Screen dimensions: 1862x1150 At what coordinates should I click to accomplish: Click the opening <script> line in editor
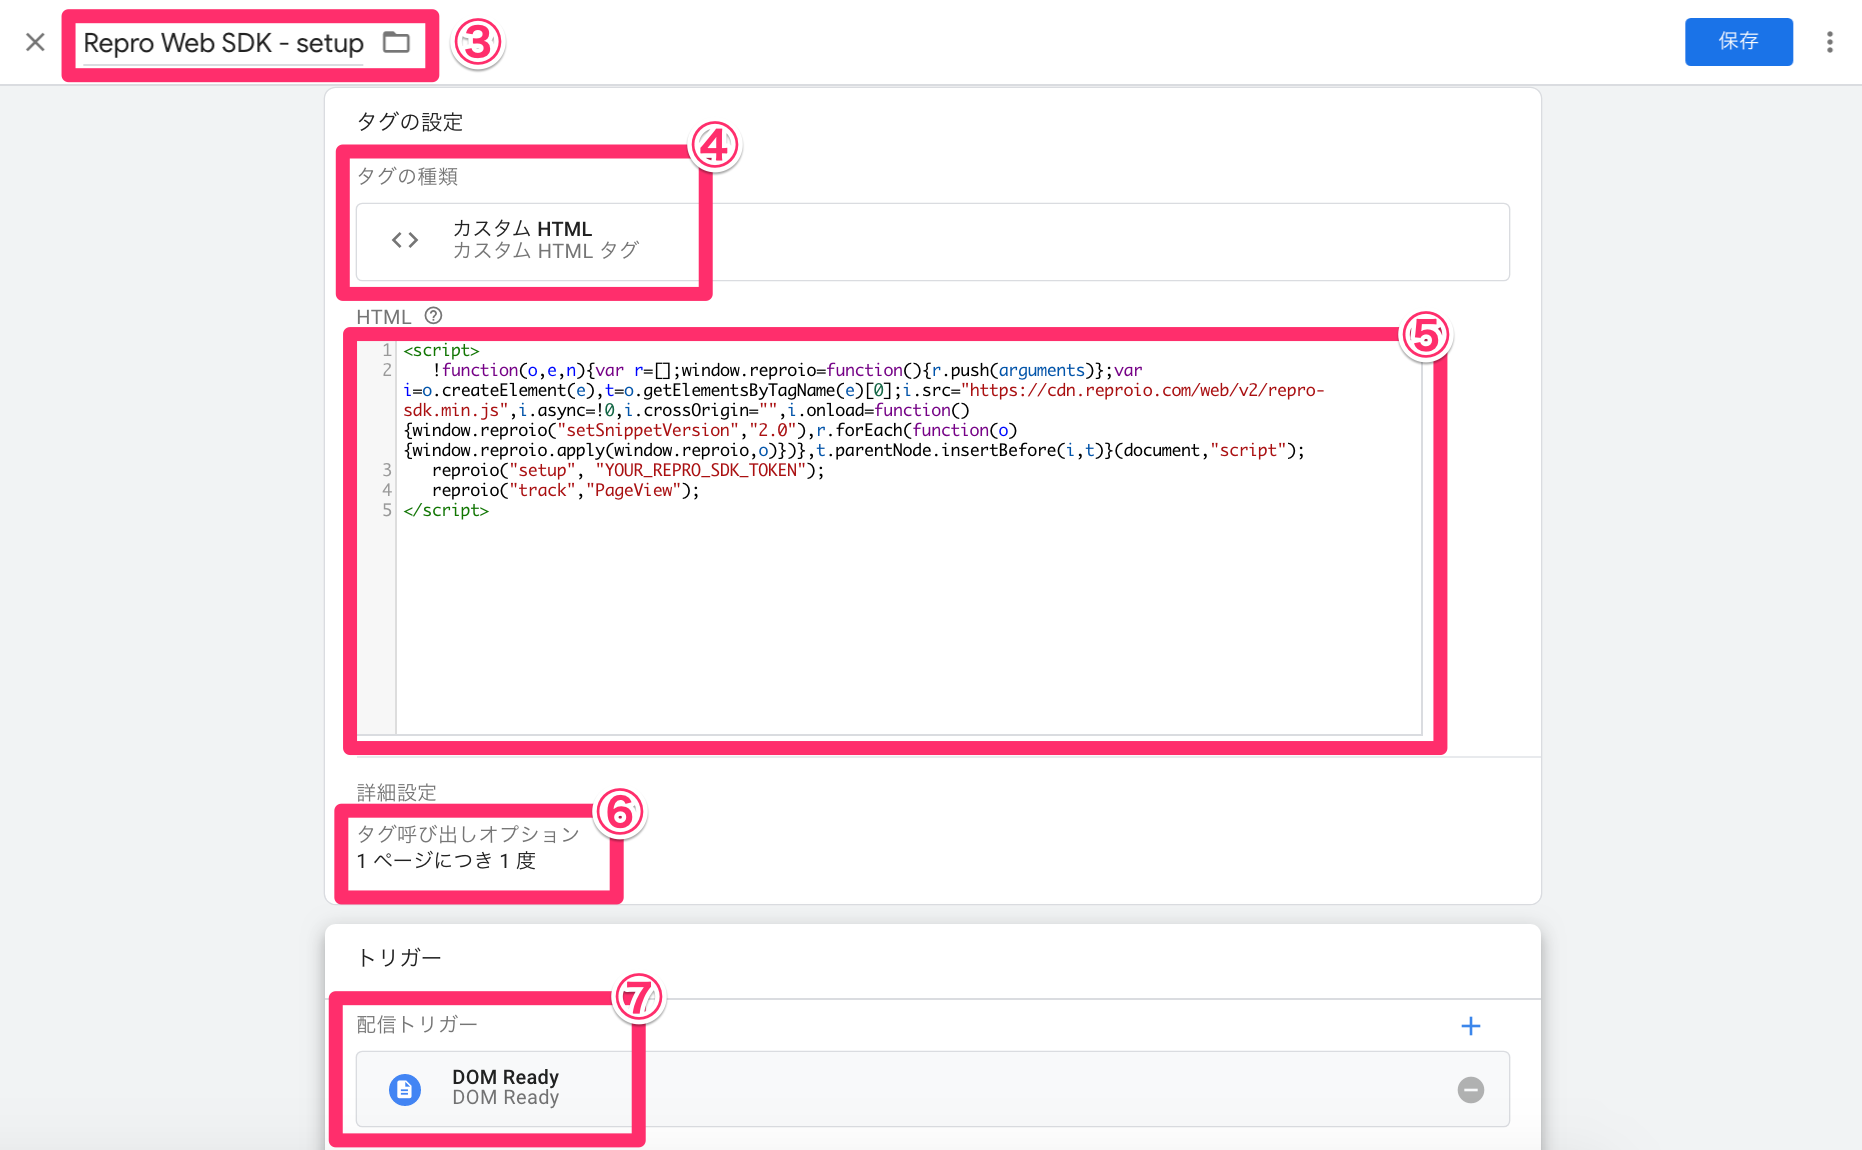pos(441,351)
